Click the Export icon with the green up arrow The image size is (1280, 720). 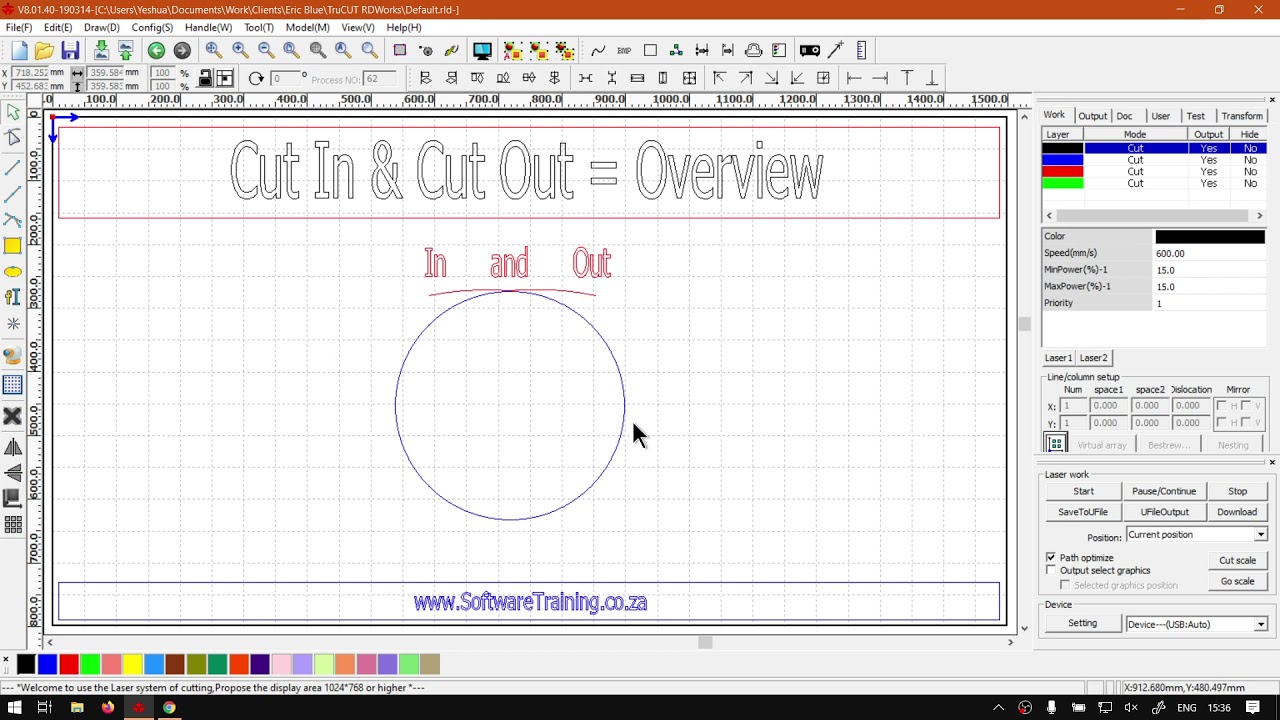pos(126,51)
